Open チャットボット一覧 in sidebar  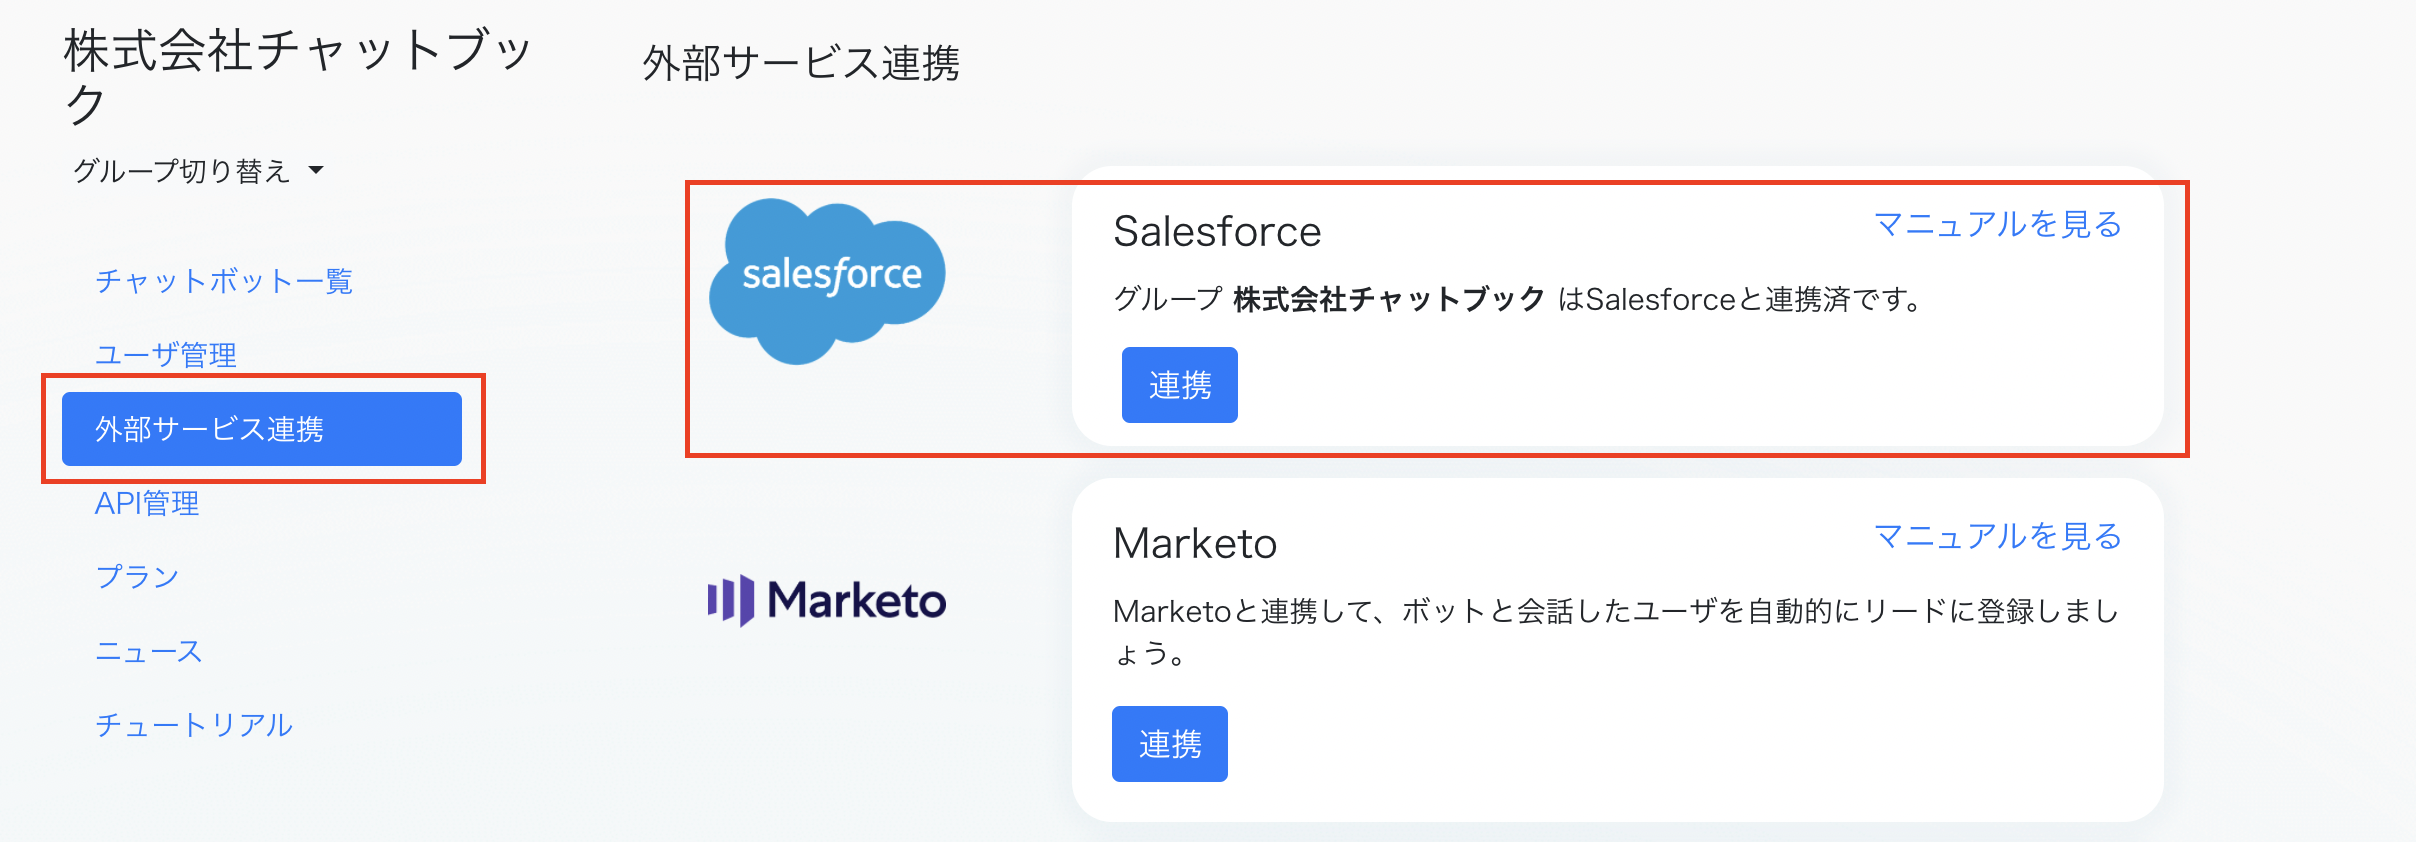[x=224, y=281]
